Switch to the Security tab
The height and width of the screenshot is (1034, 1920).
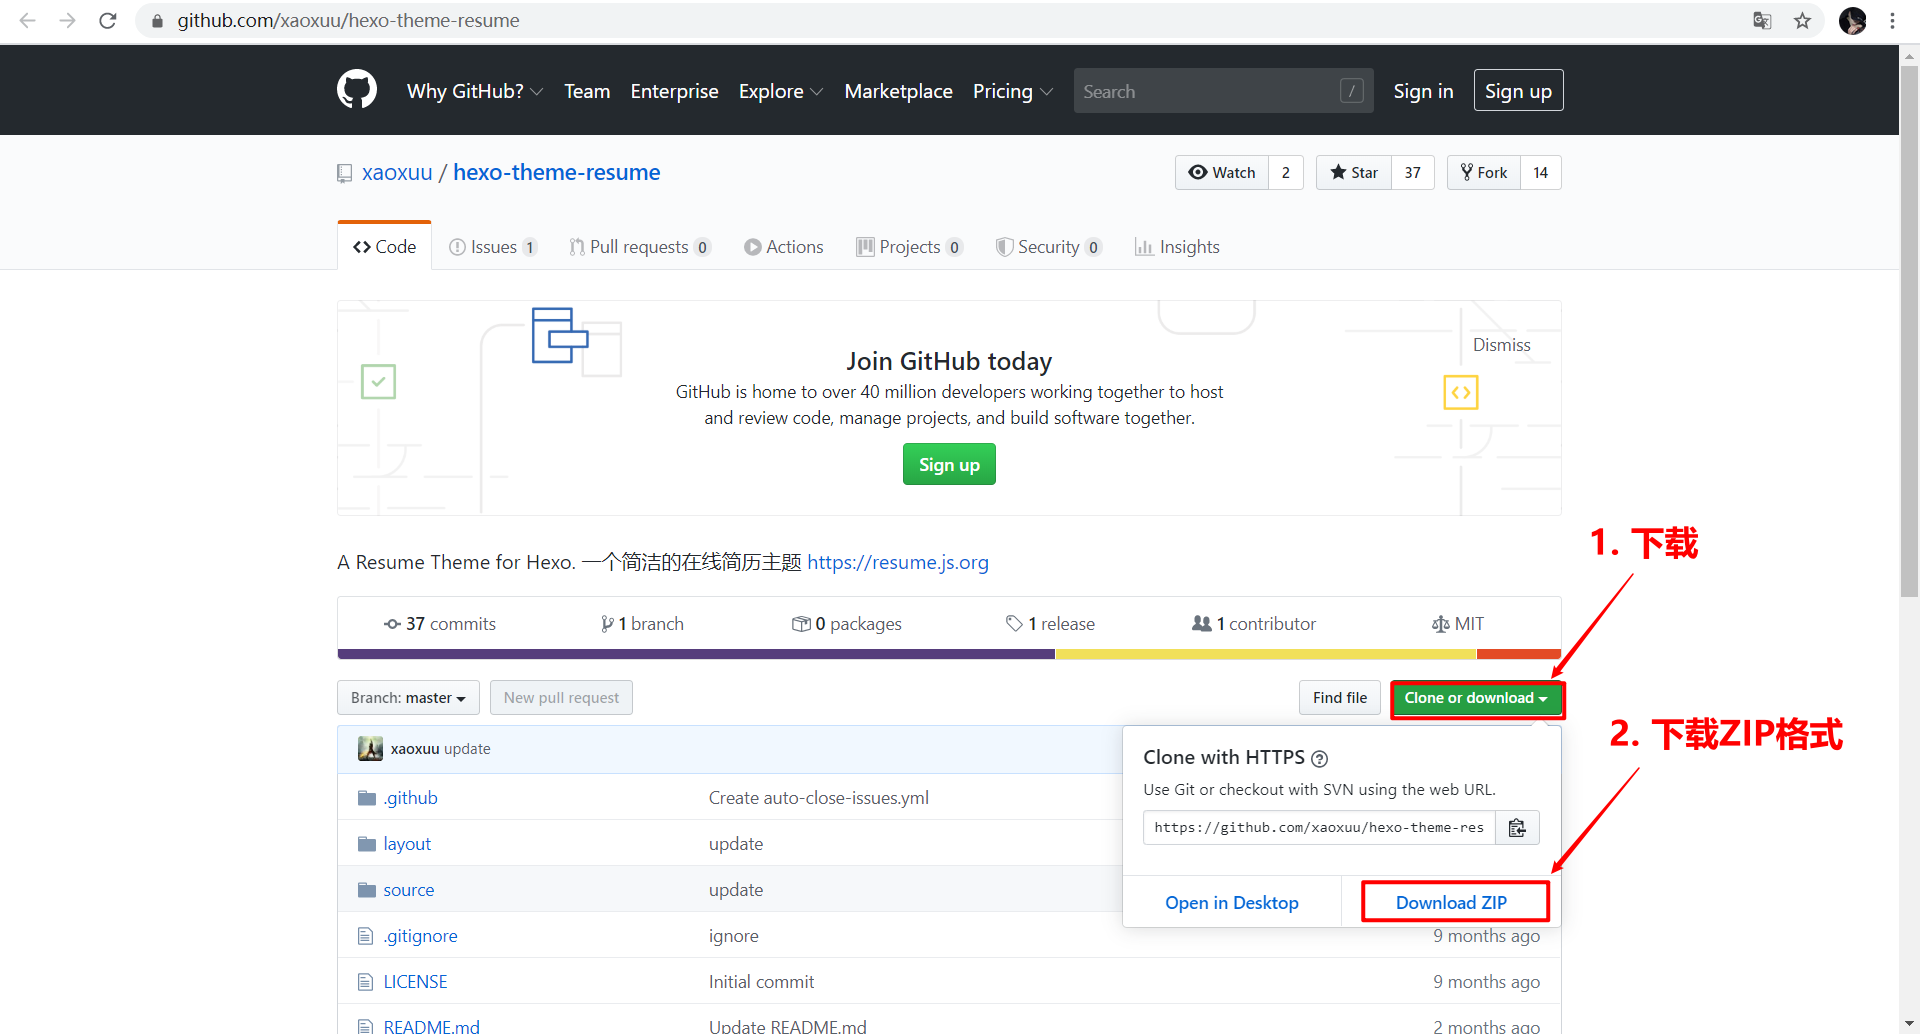coord(1049,247)
